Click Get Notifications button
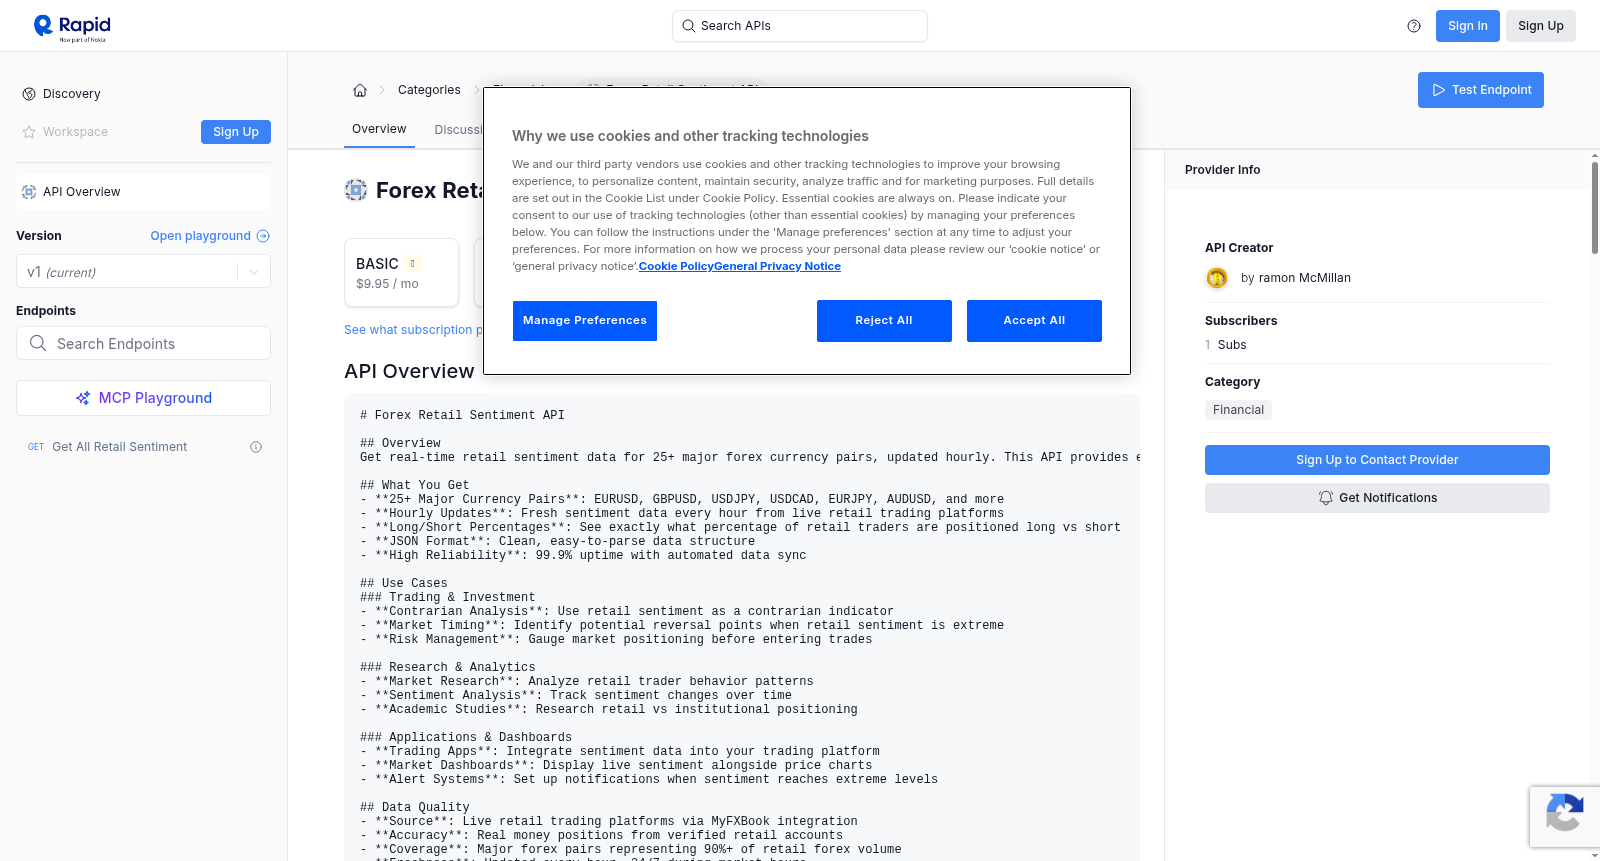The image size is (1600, 861). (1377, 498)
